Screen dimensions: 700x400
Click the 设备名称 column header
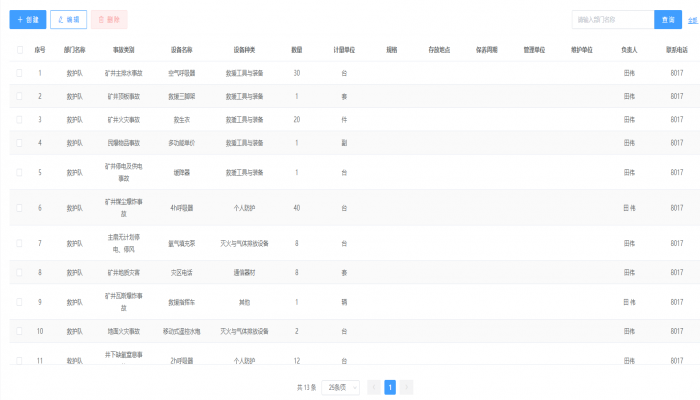point(182,49)
